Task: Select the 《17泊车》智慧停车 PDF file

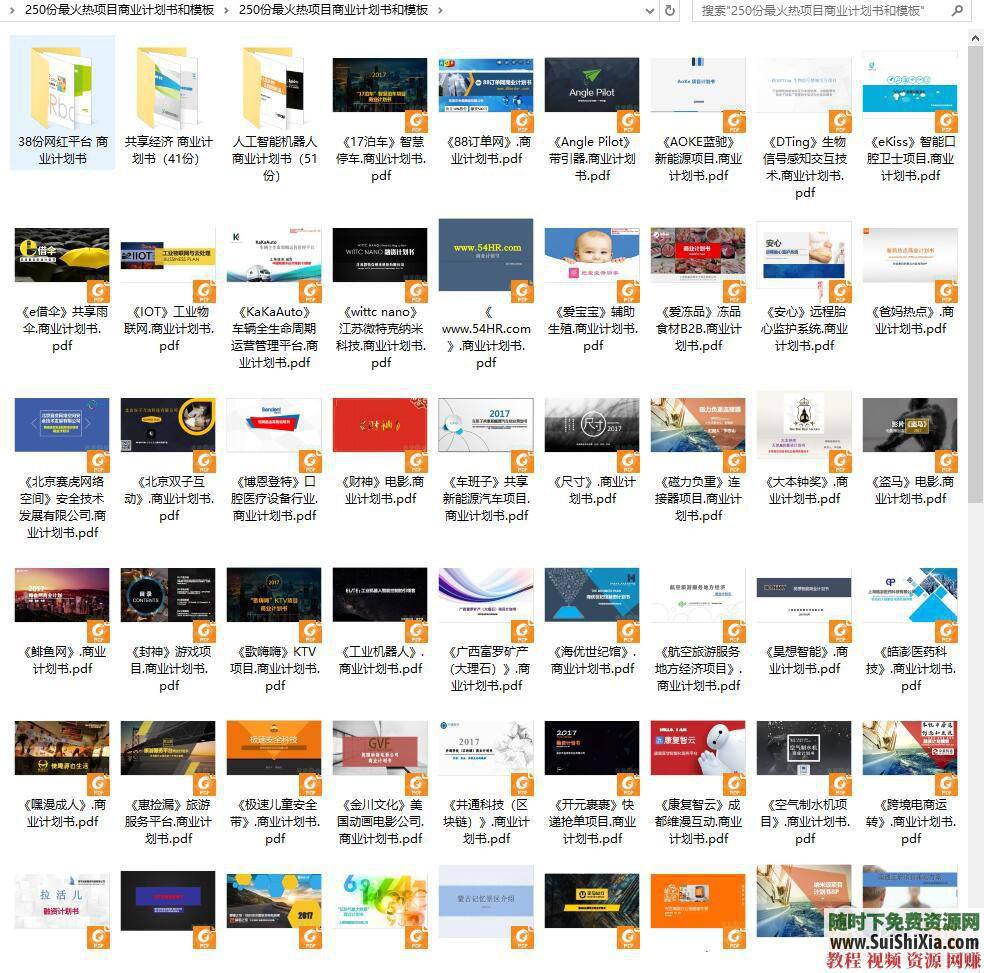Action: tap(380, 119)
